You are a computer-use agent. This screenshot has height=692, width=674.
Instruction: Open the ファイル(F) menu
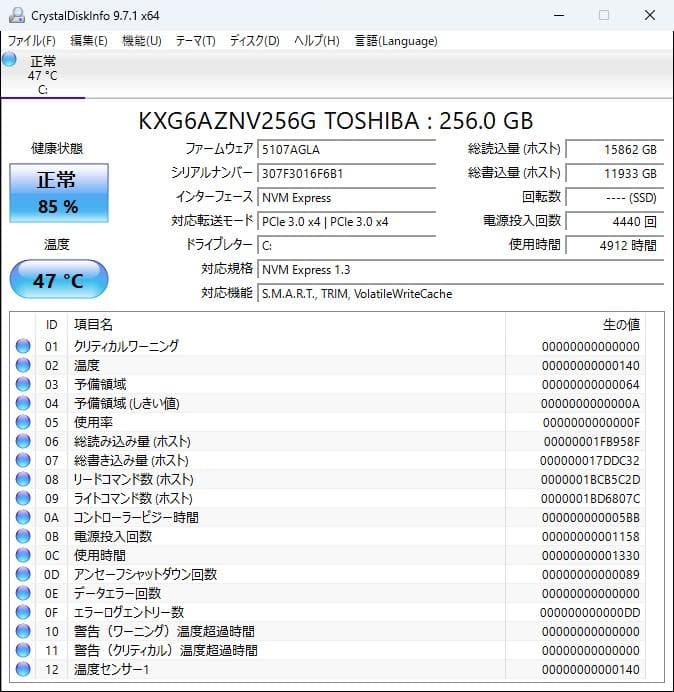(x=32, y=41)
